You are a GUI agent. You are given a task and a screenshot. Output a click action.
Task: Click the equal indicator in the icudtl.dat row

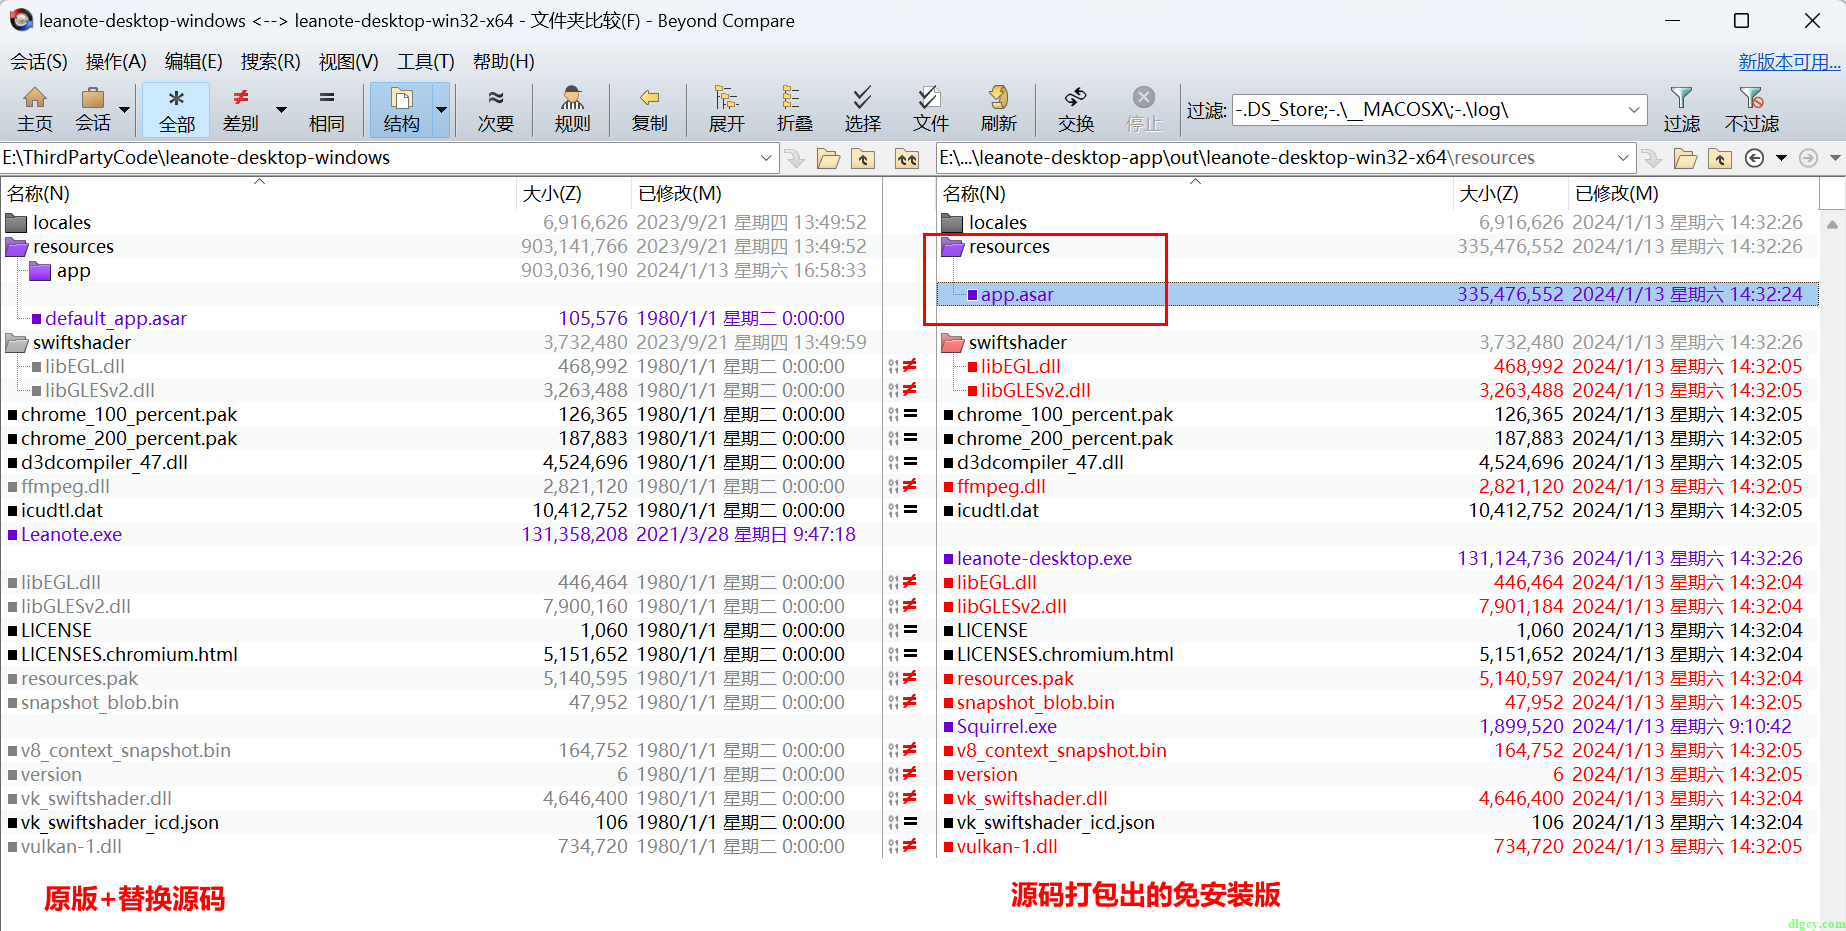point(909,510)
